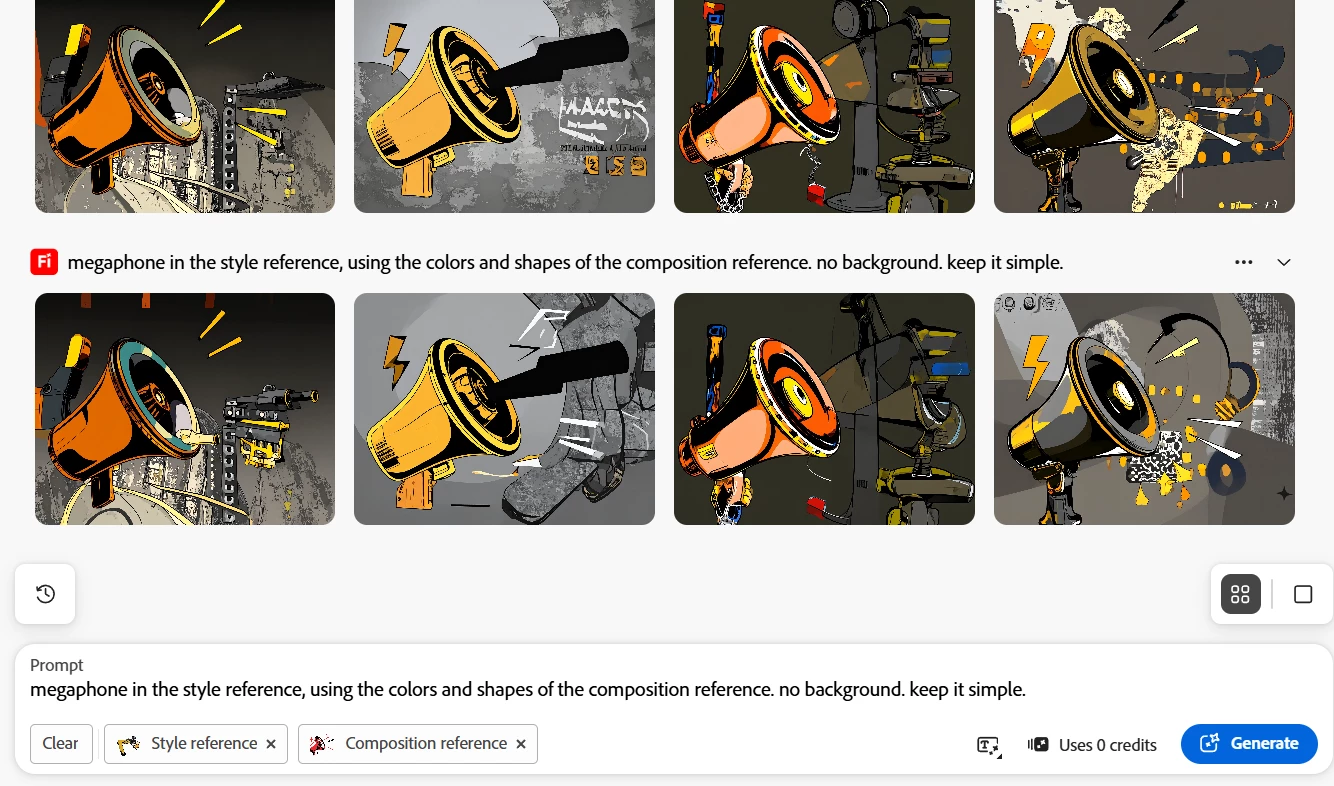This screenshot has height=786, width=1334.
Task: Open the Style reference thumbnail chip
Action: click(186, 744)
